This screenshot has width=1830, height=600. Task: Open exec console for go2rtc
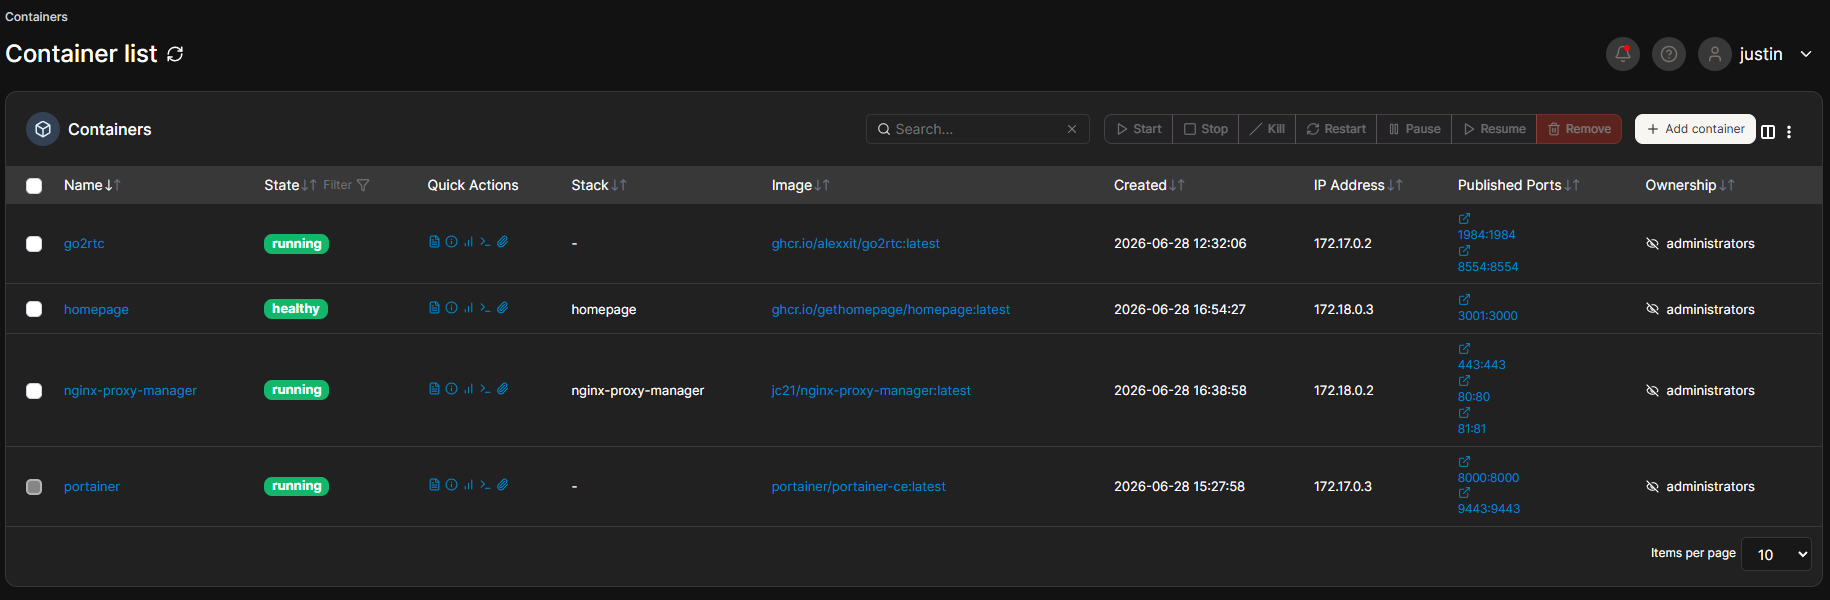[x=485, y=242]
